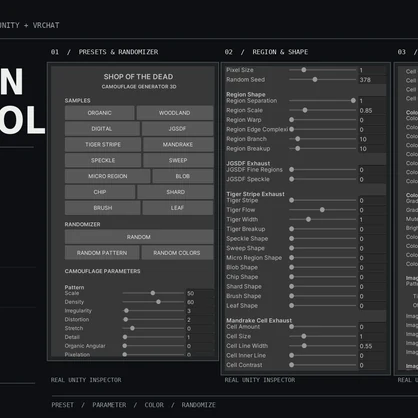The height and width of the screenshot is (418, 418).
Task: Adjust the Chip Shape slider
Action: pyautogui.click(x=323, y=277)
